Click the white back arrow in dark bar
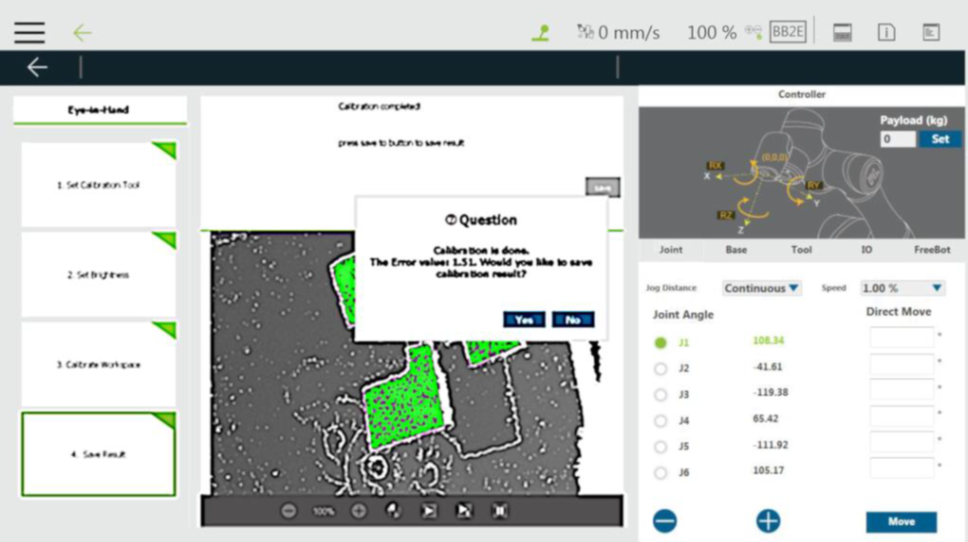 (37, 67)
